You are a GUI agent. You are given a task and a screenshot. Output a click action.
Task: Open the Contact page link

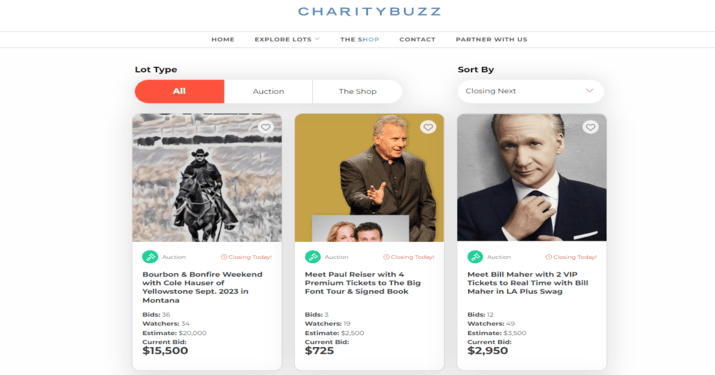417,40
